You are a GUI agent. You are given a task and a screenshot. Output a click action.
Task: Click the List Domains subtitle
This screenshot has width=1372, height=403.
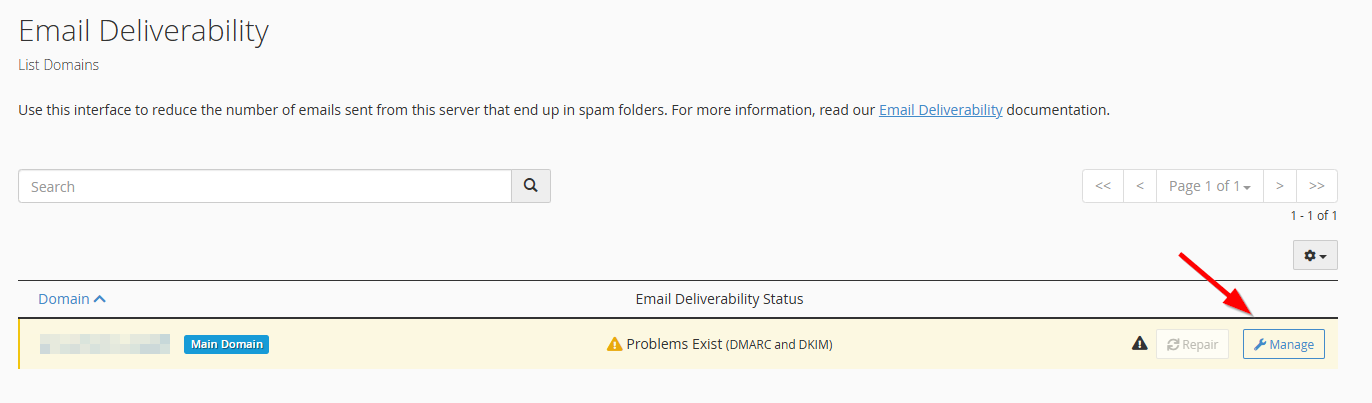(59, 65)
